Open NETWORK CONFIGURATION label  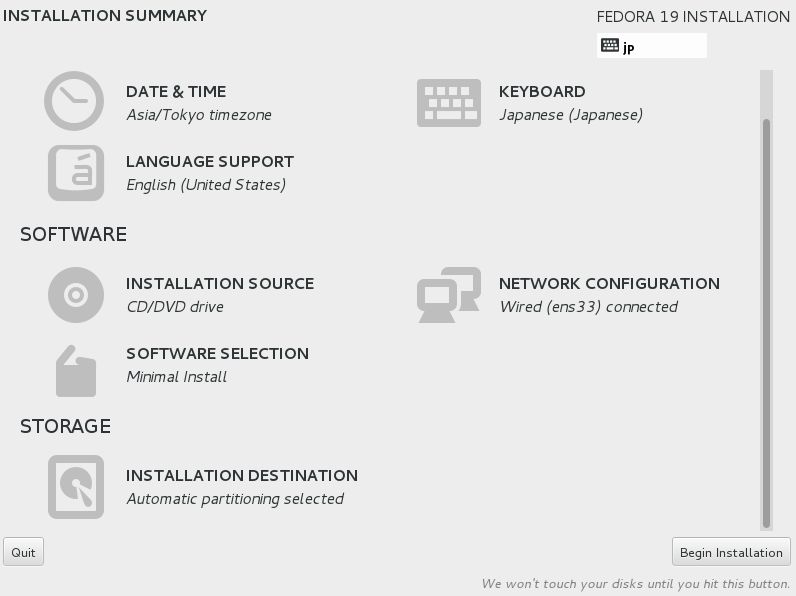(x=610, y=283)
